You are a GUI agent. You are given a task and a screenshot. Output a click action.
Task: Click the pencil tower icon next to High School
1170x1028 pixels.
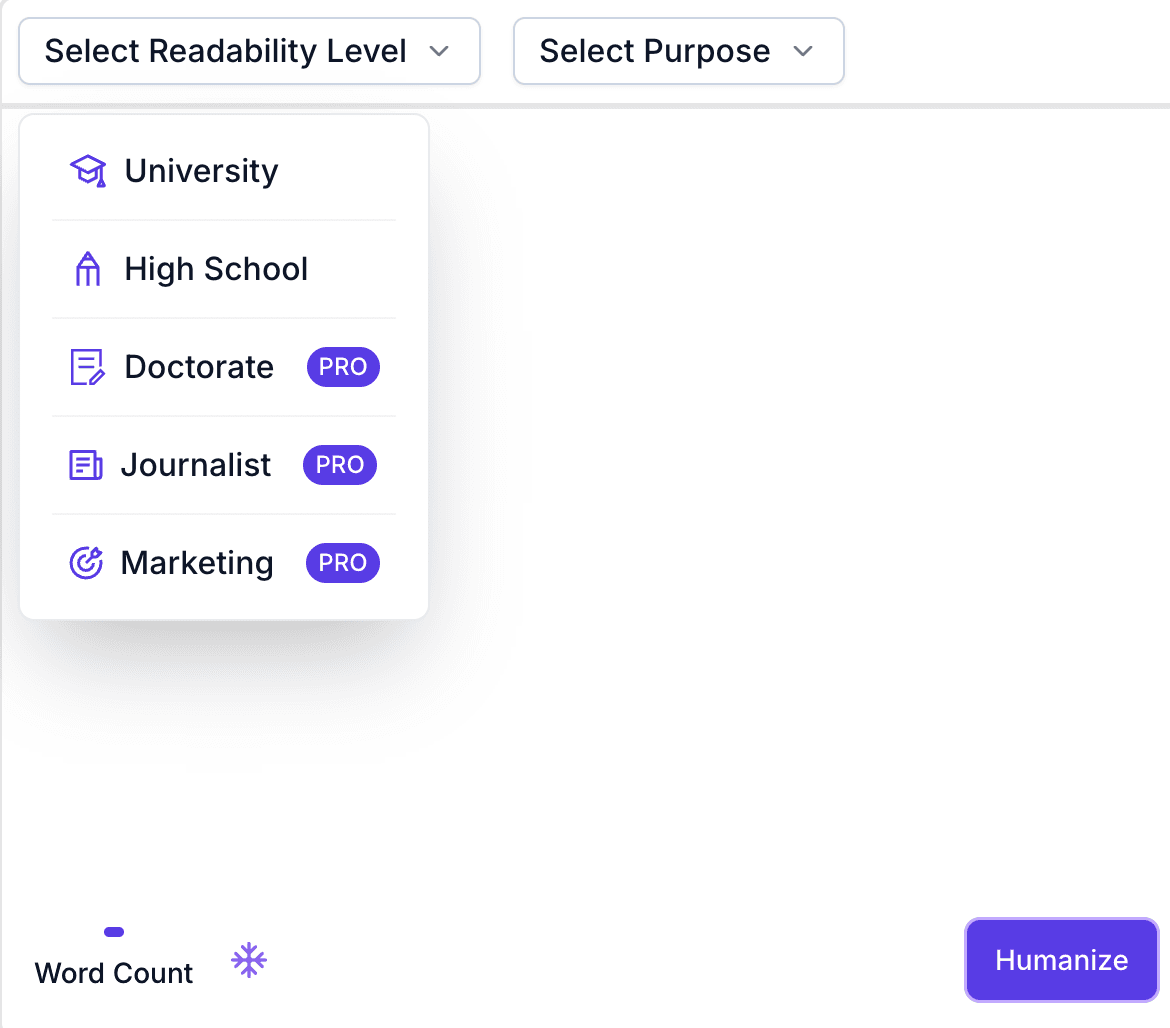click(87, 268)
